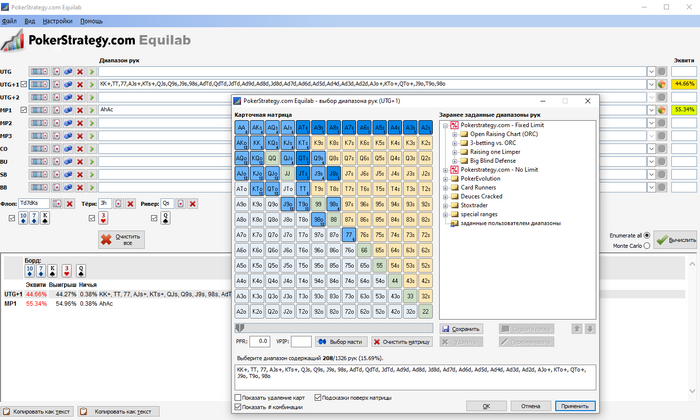The image size is (700, 420).
Task: Collapse the Pokerstrategy.com - Fixed Limit node
Action: point(445,125)
